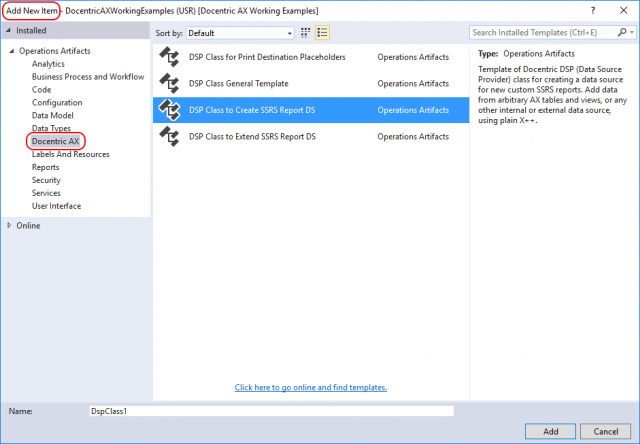Screen dimensions: 640x444
Task: Click the Installed header label
Action: pos(31,31)
